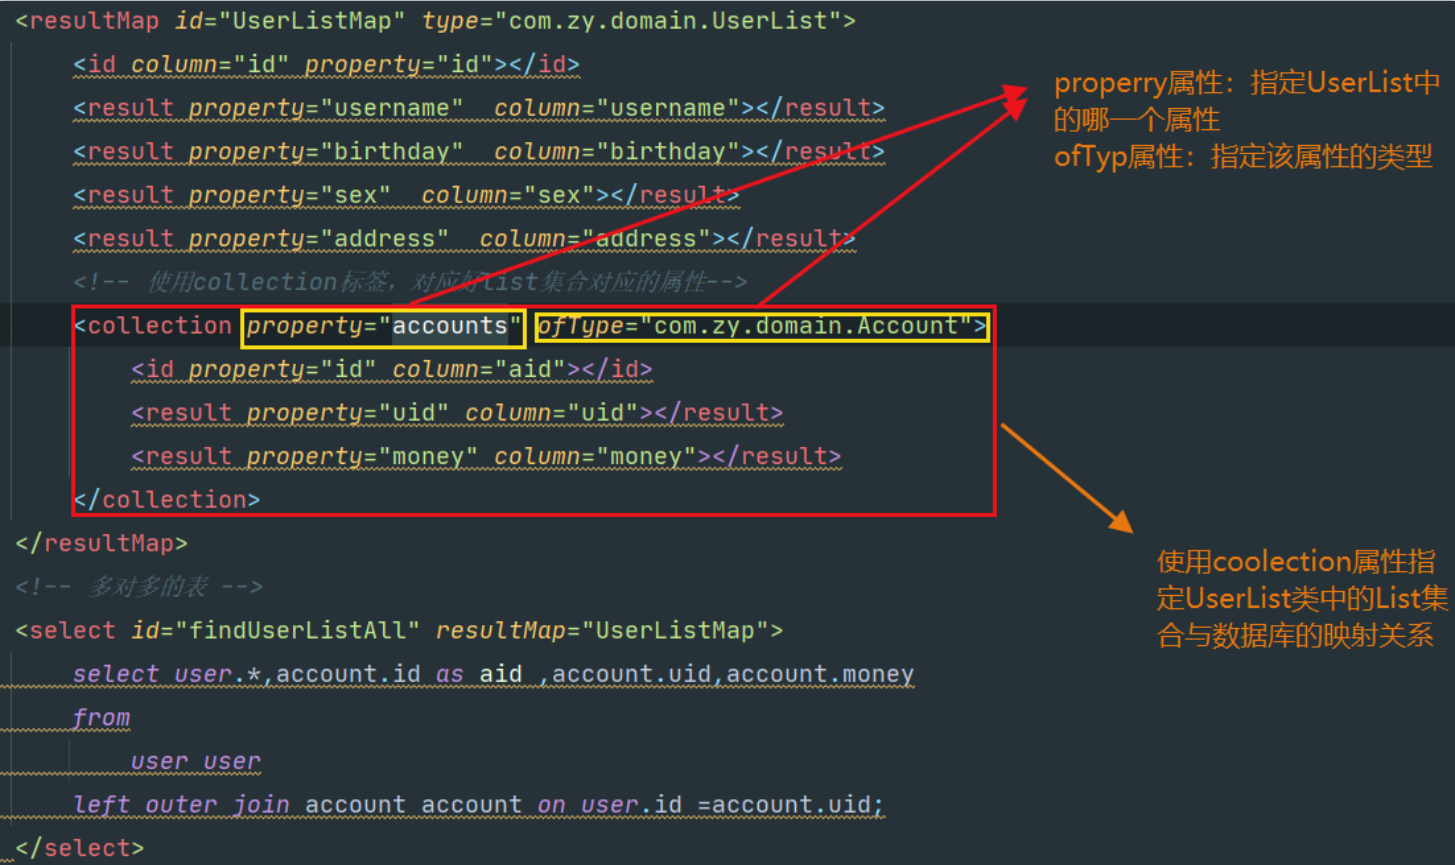Click "left outer join" keywords
The image size is (1455, 865).
pyautogui.click(x=182, y=805)
